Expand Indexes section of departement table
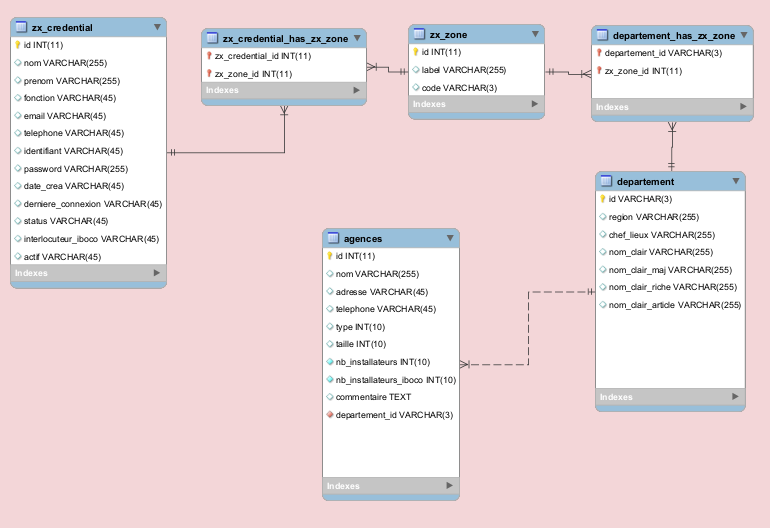Screen dimensions: 770x528 [x=735, y=396]
